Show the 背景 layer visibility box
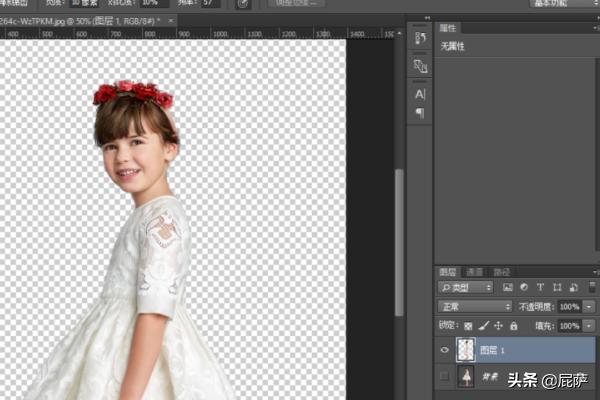 click(443, 377)
